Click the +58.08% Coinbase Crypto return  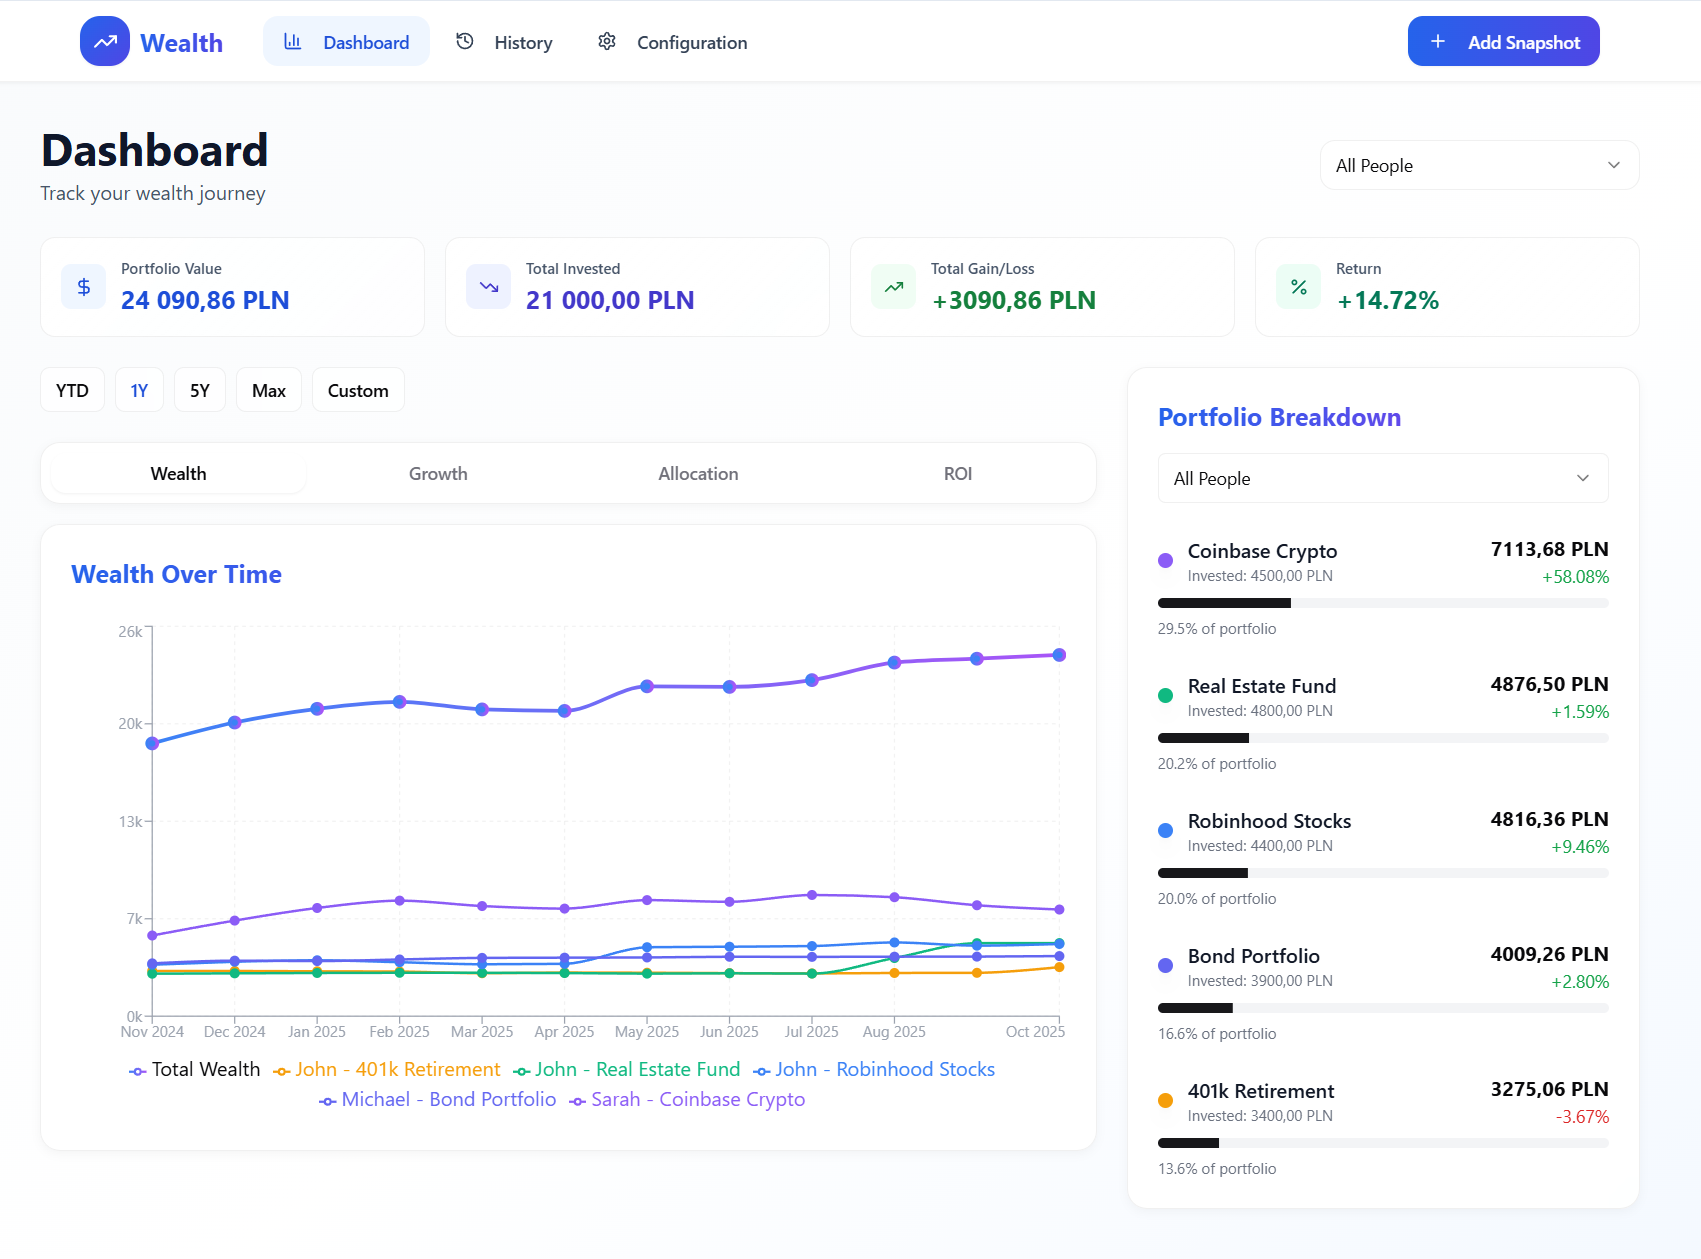coord(1575,577)
